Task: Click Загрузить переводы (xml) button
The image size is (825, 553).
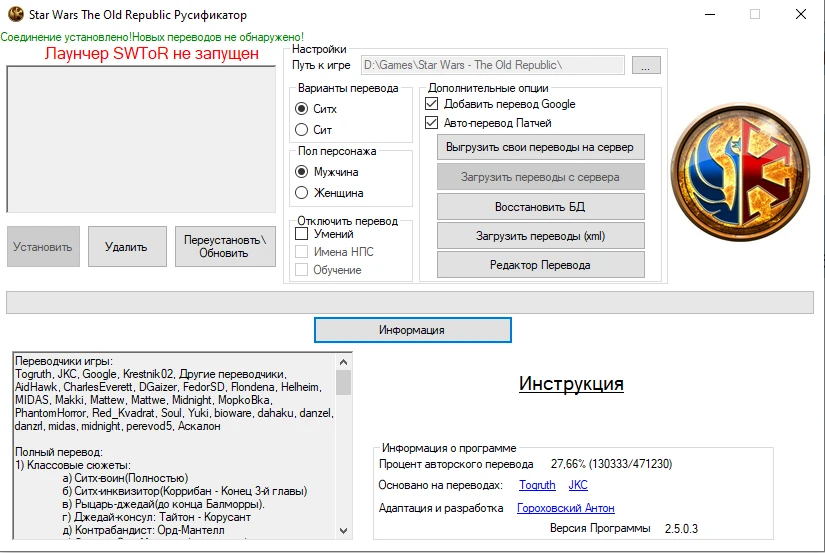Action: click(540, 236)
